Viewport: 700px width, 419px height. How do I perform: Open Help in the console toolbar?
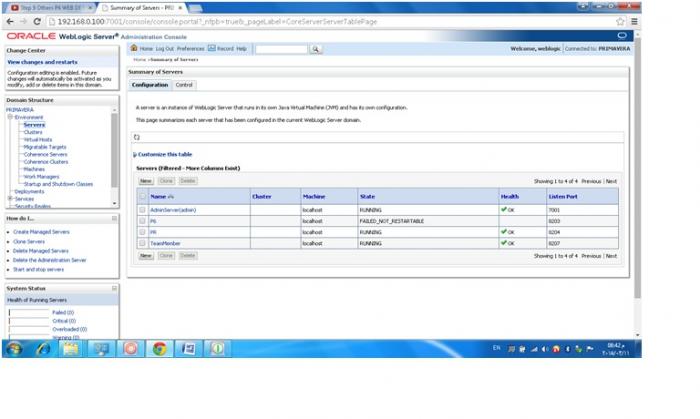241,49
